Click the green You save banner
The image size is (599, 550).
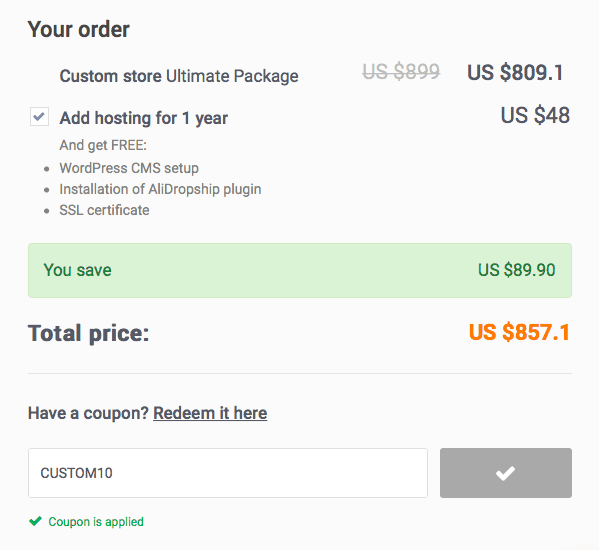click(x=300, y=270)
